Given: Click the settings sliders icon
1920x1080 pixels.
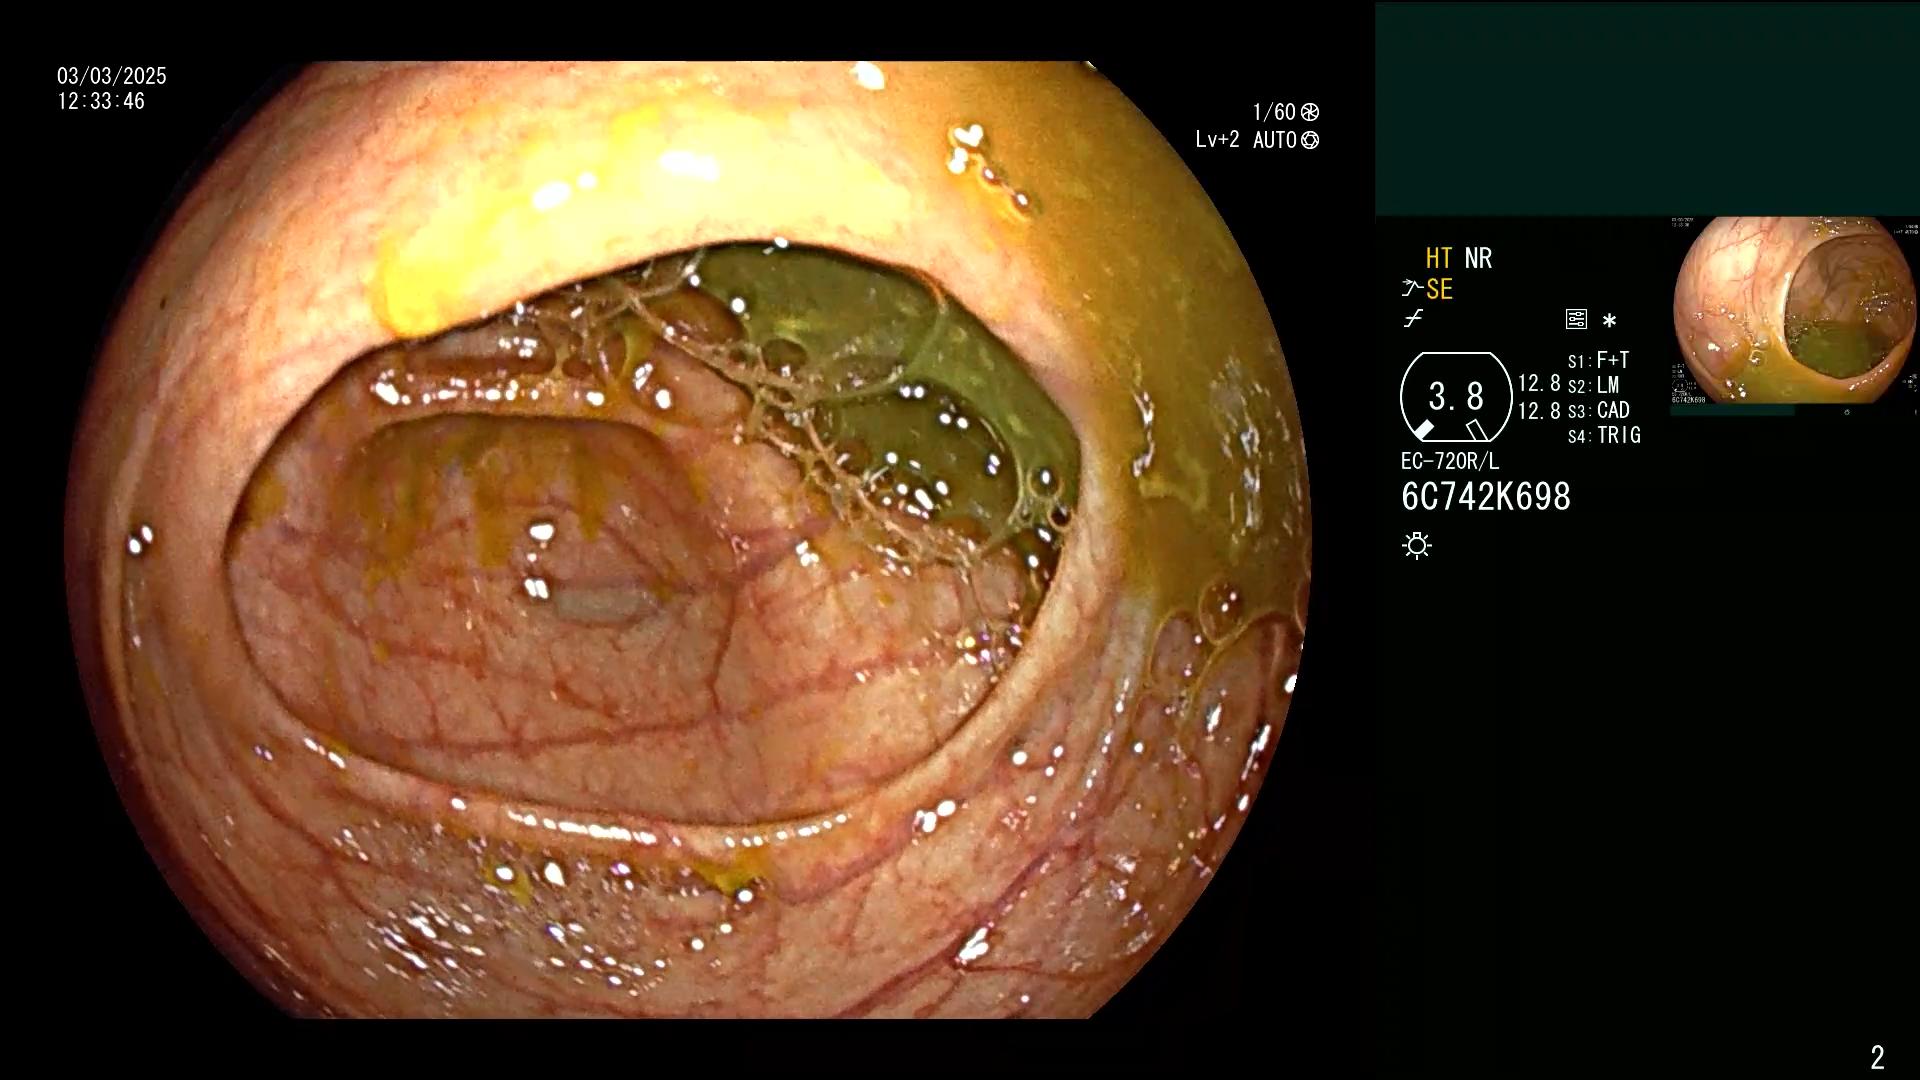Looking at the screenshot, I should click(1576, 320).
